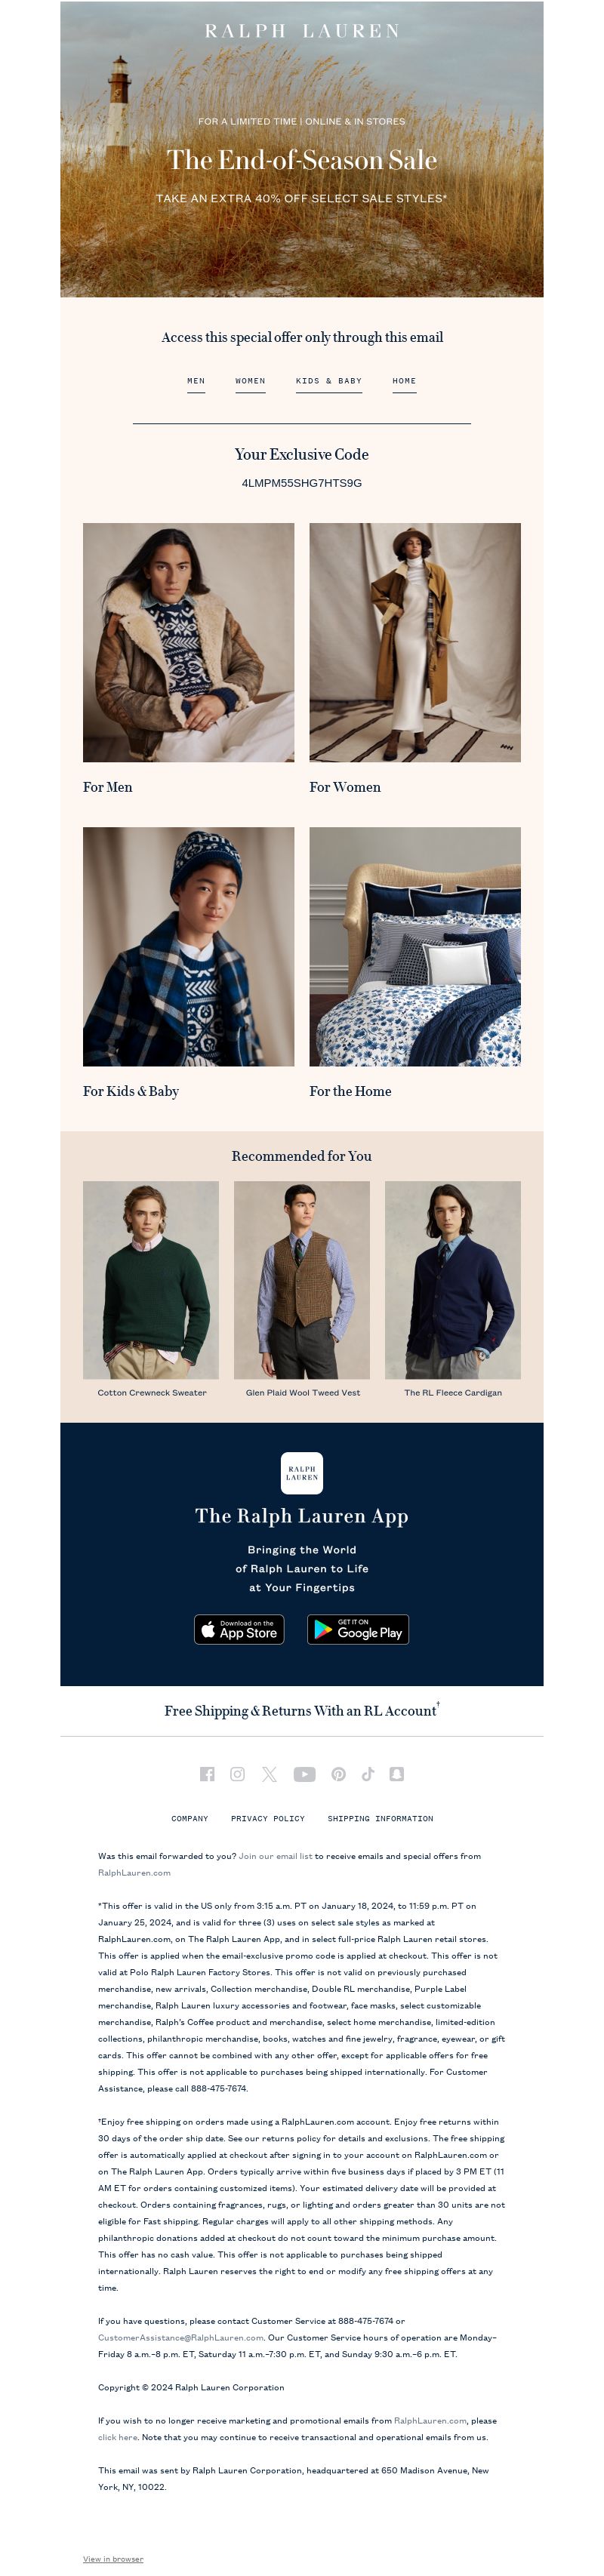Select the MEN navigation tab
This screenshot has height=2576, width=604.
point(196,381)
